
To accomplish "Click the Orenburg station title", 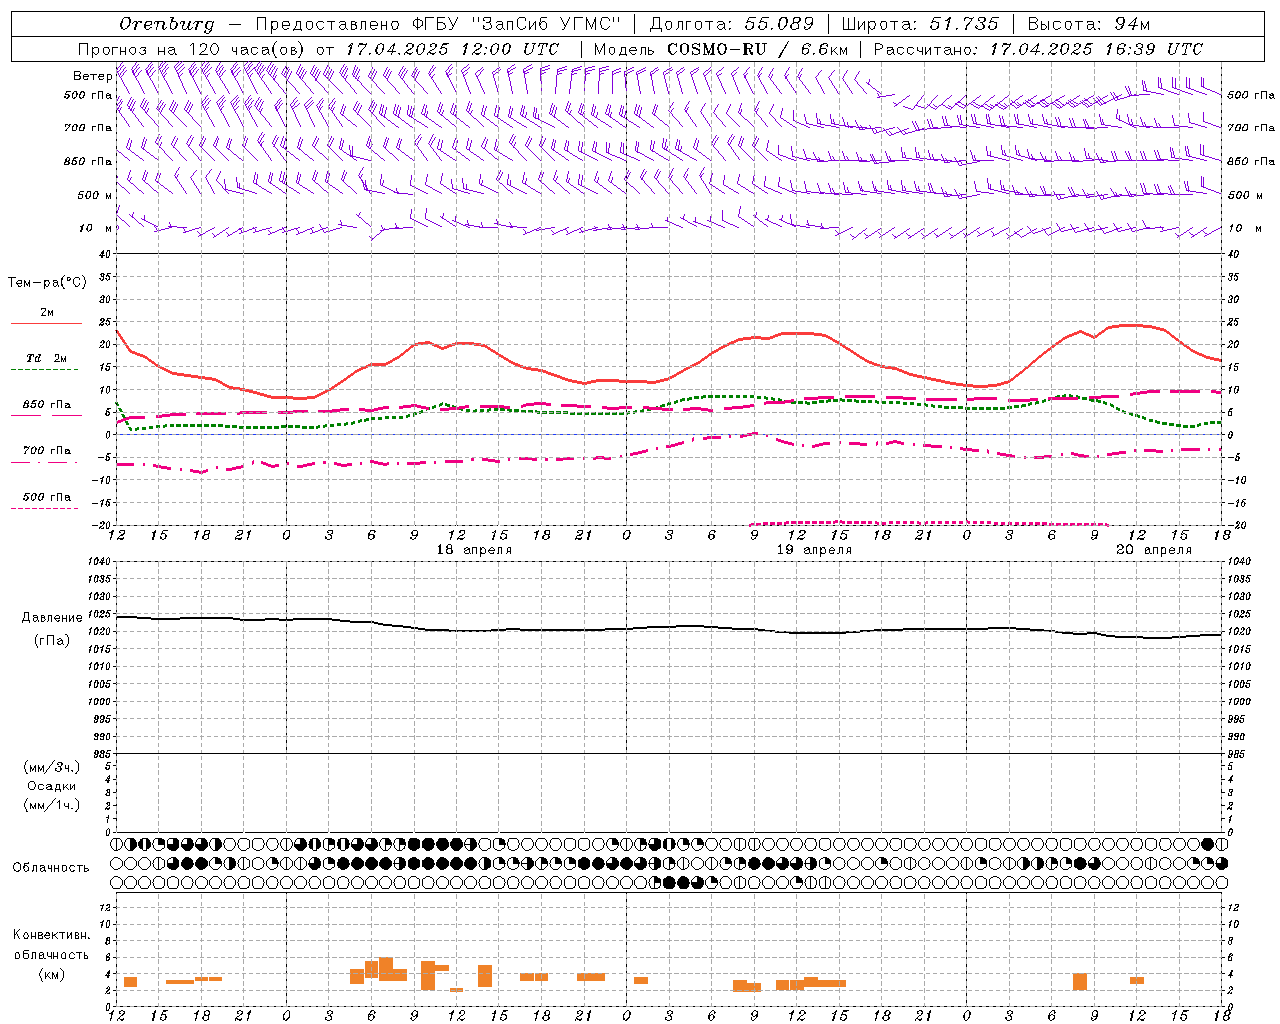I will pyautogui.click(x=166, y=24).
